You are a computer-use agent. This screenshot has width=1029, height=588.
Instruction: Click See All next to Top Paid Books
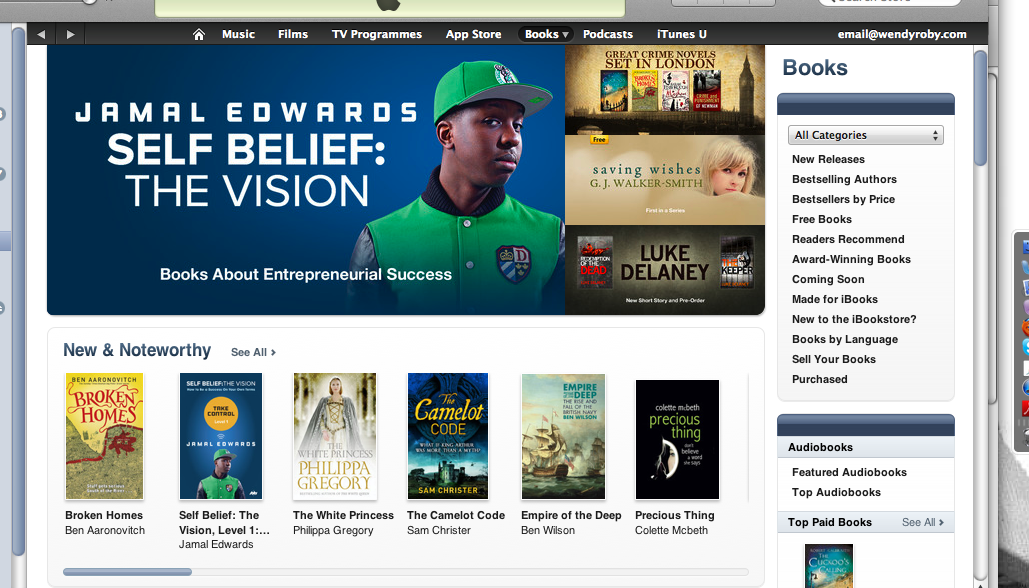point(923,522)
